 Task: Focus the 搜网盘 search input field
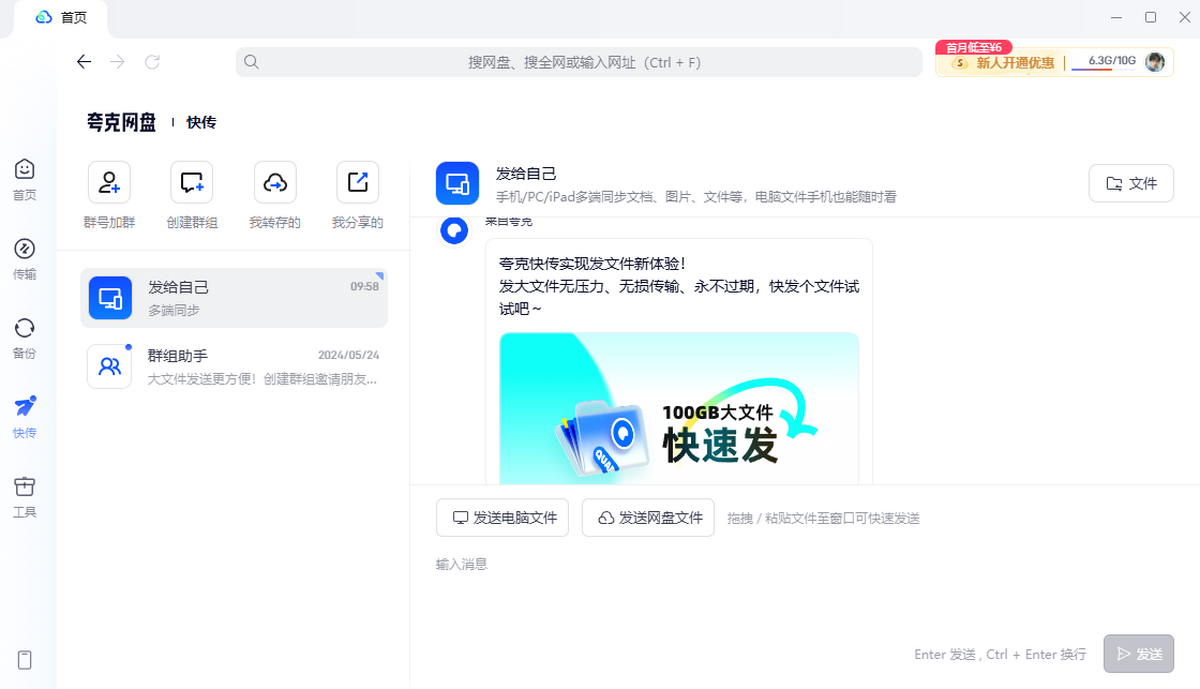click(x=579, y=62)
